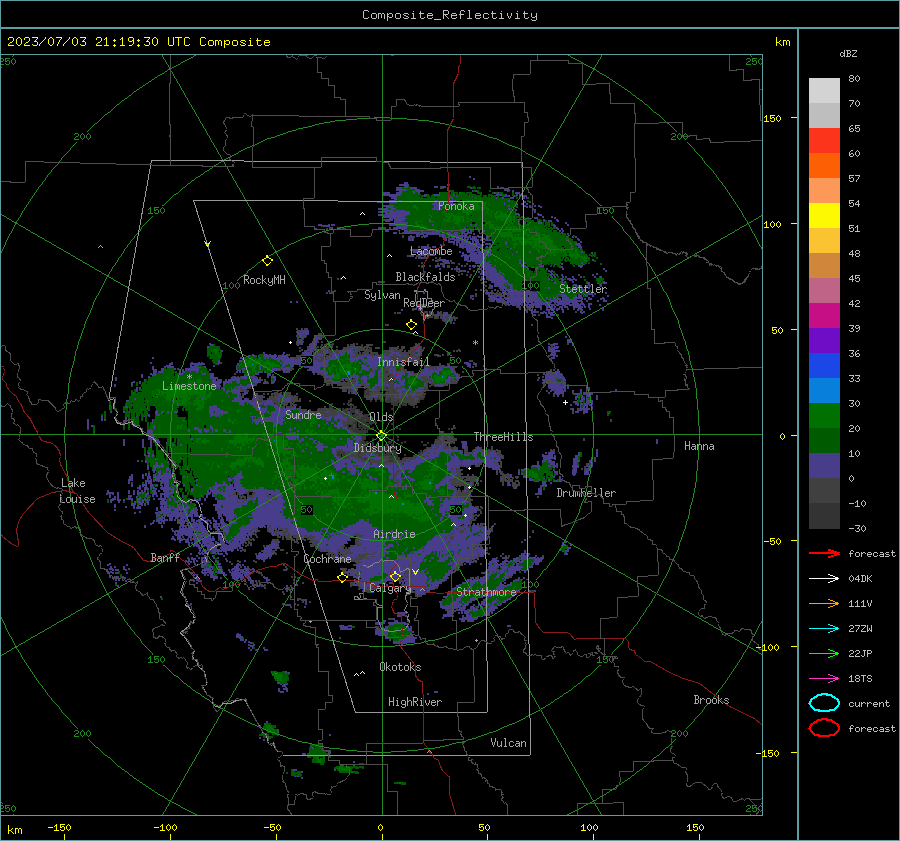
Task: Click the Didsbury label
Action: click(377, 448)
